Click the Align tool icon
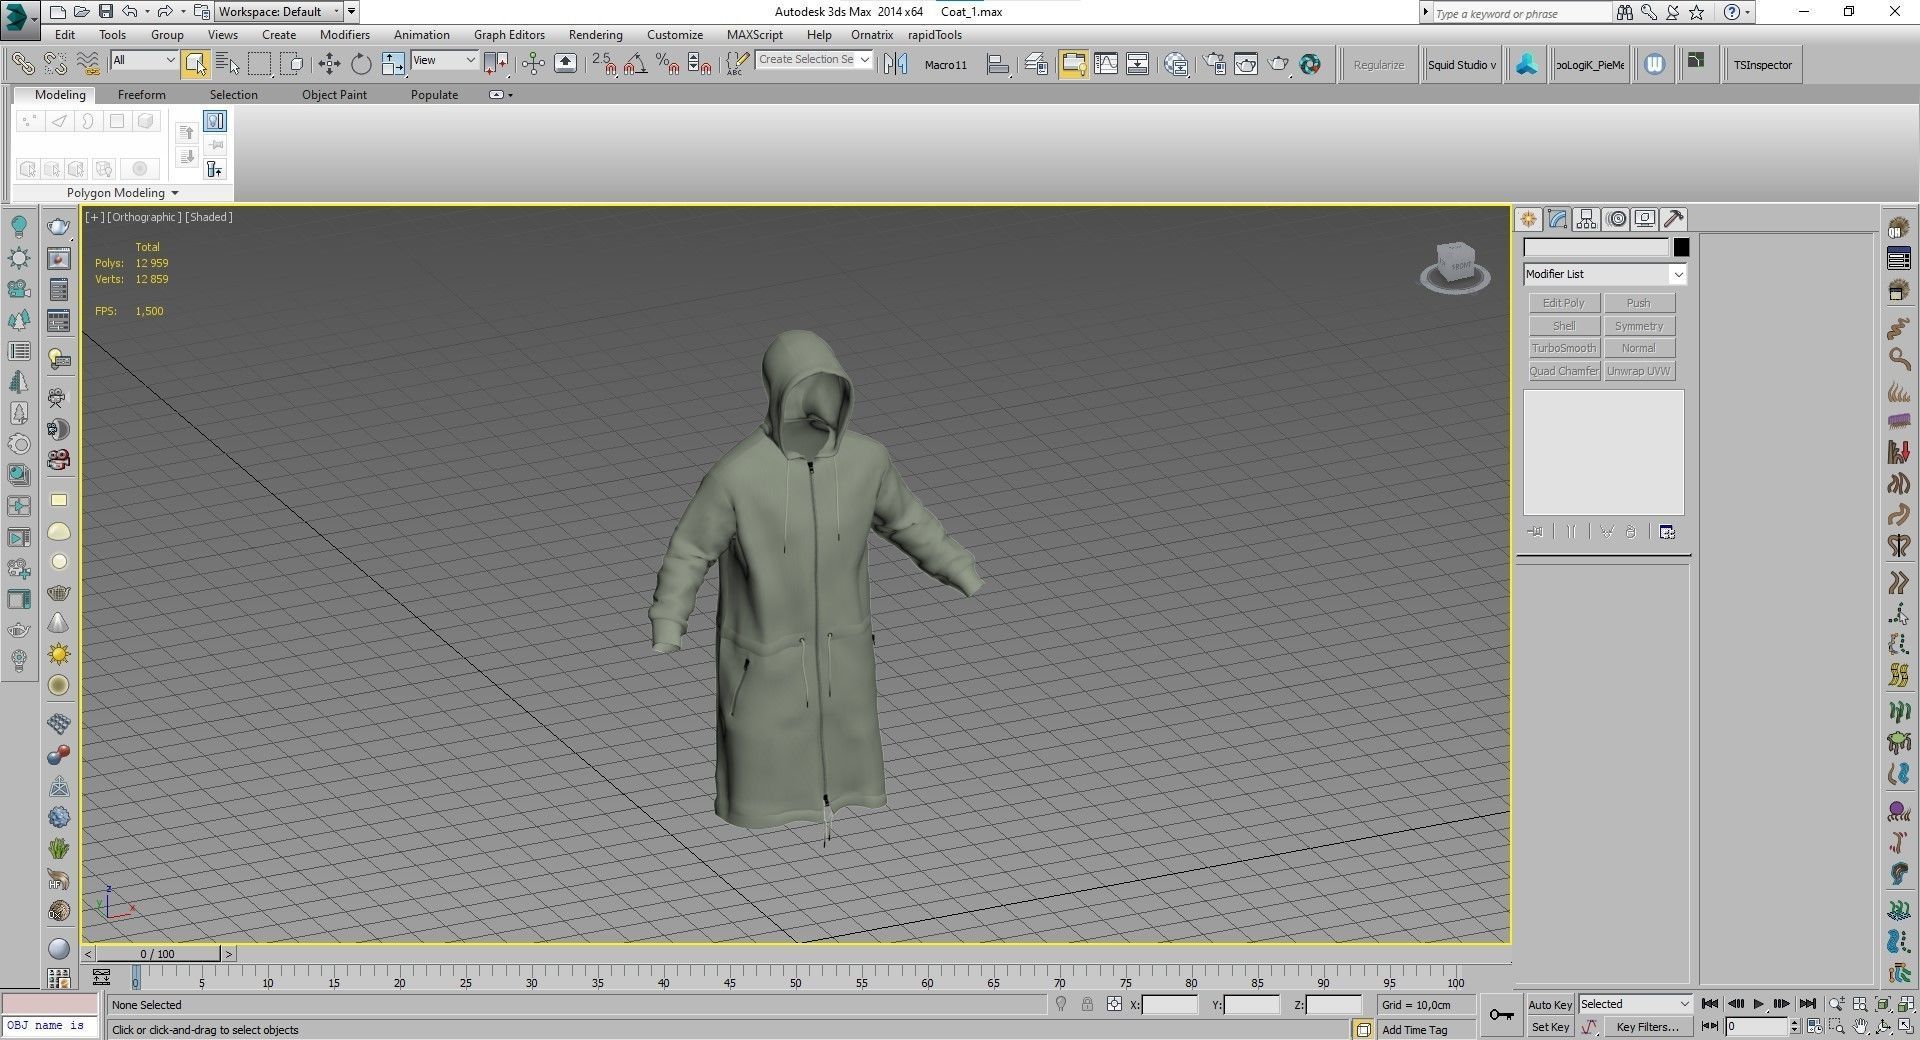1920x1040 pixels. pyautogui.click(x=997, y=64)
